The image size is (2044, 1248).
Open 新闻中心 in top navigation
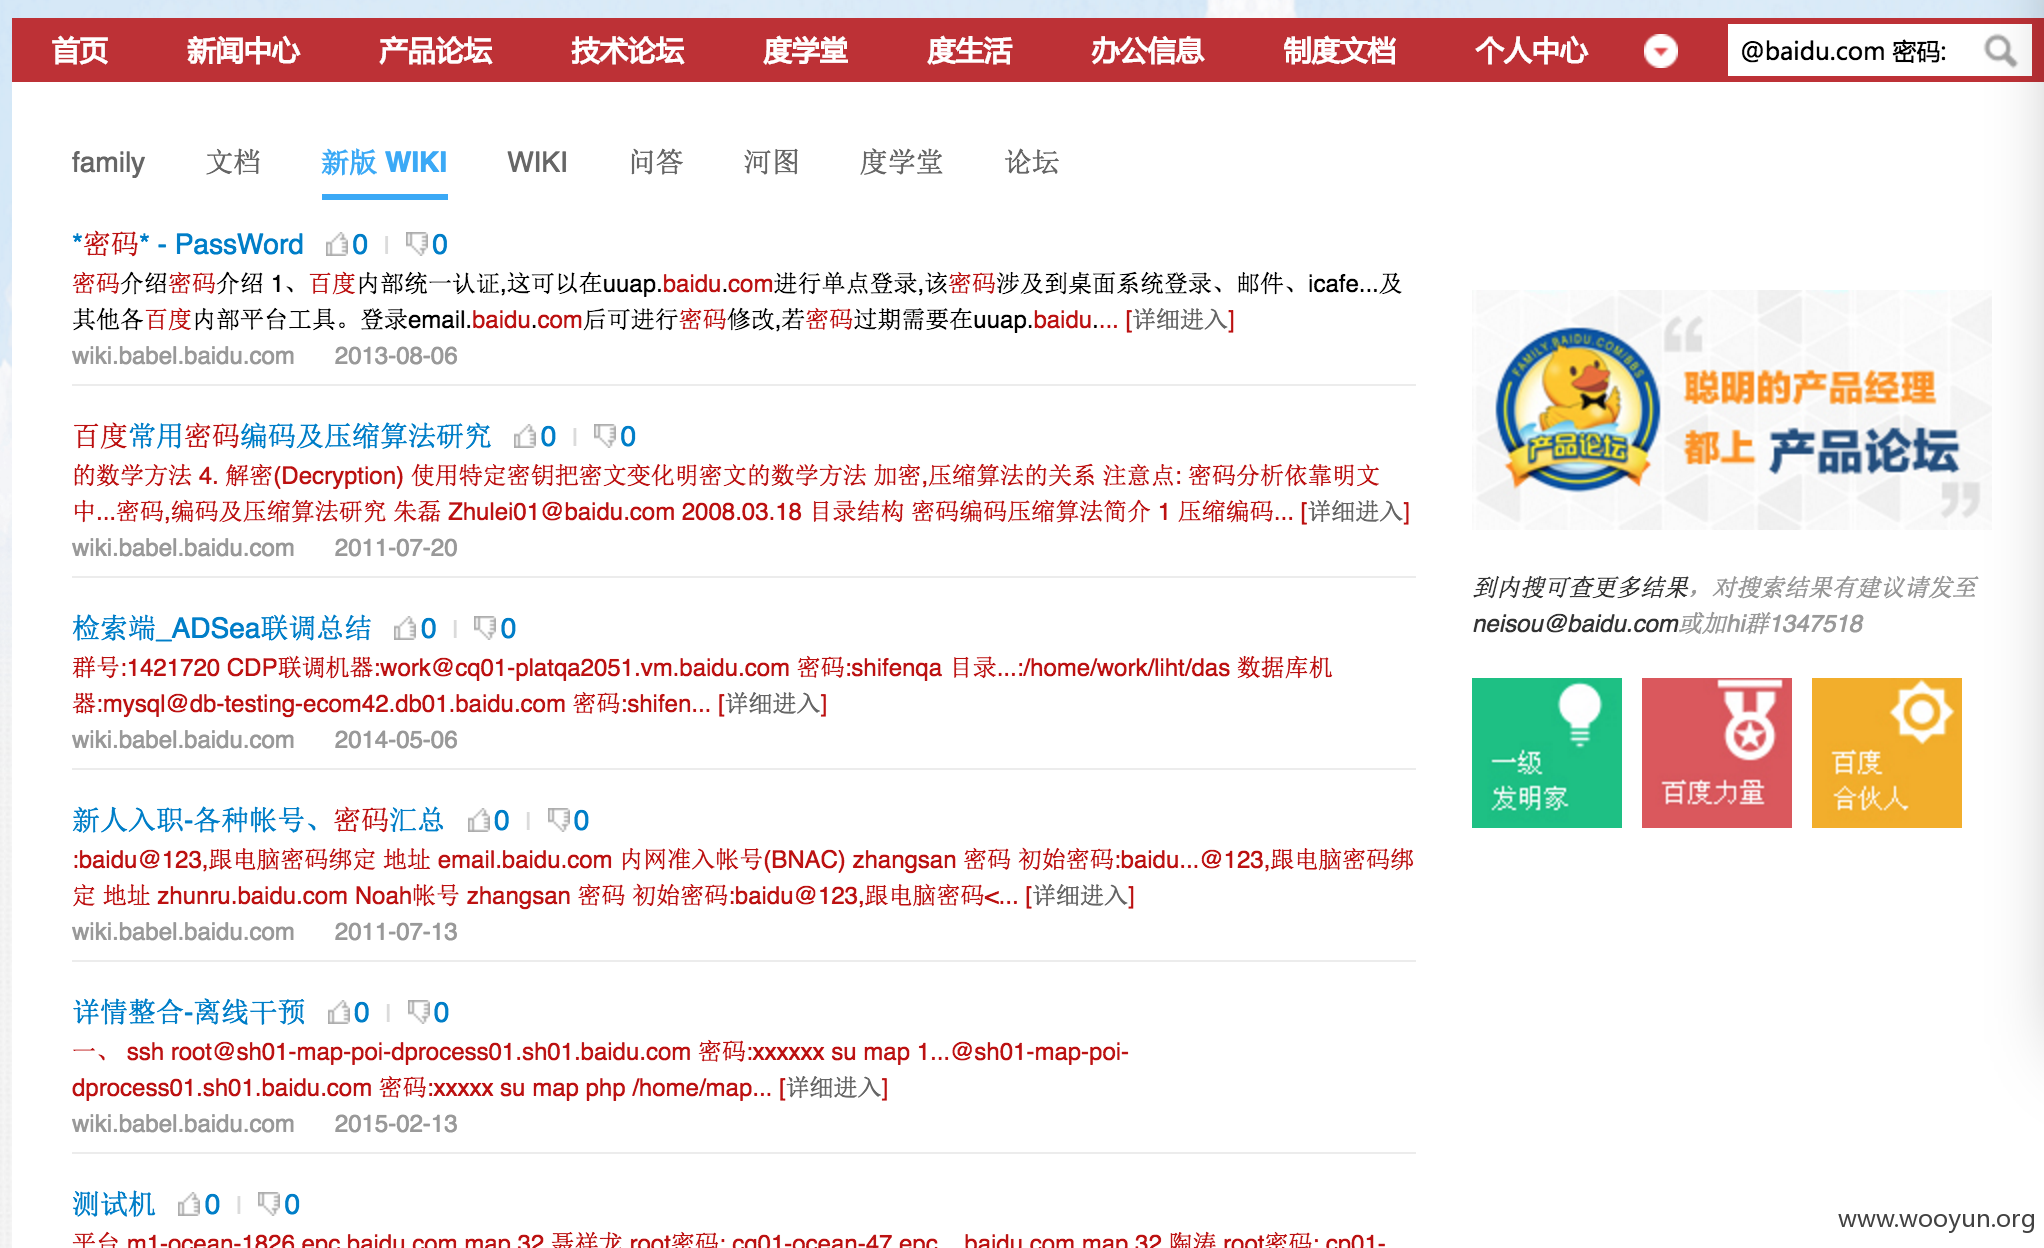243,50
